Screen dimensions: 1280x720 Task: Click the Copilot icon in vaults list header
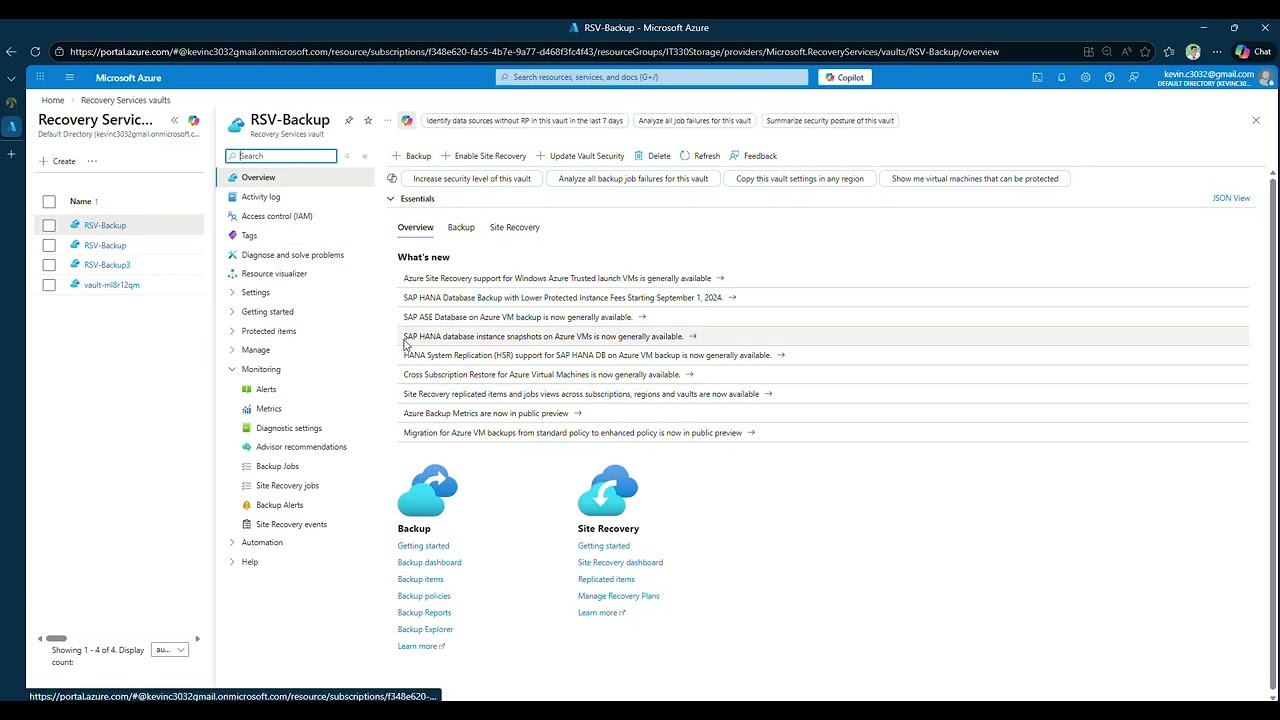[x=194, y=120]
